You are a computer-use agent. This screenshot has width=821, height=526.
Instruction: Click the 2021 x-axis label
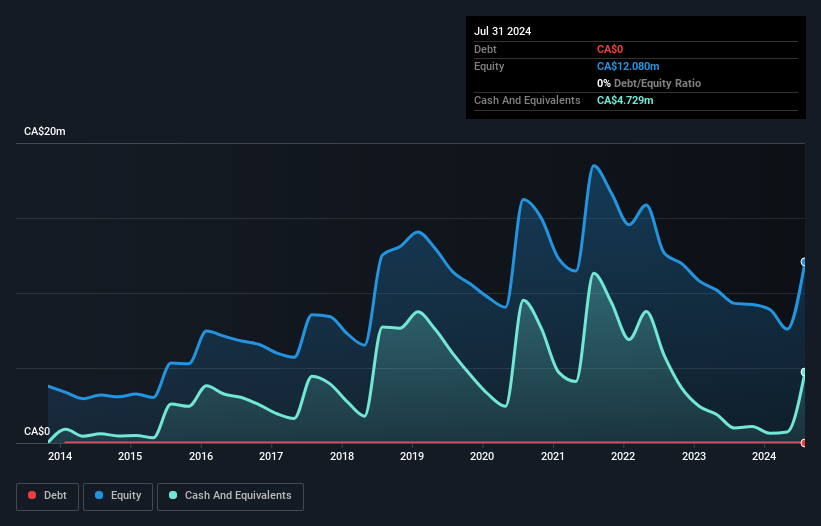coord(553,456)
